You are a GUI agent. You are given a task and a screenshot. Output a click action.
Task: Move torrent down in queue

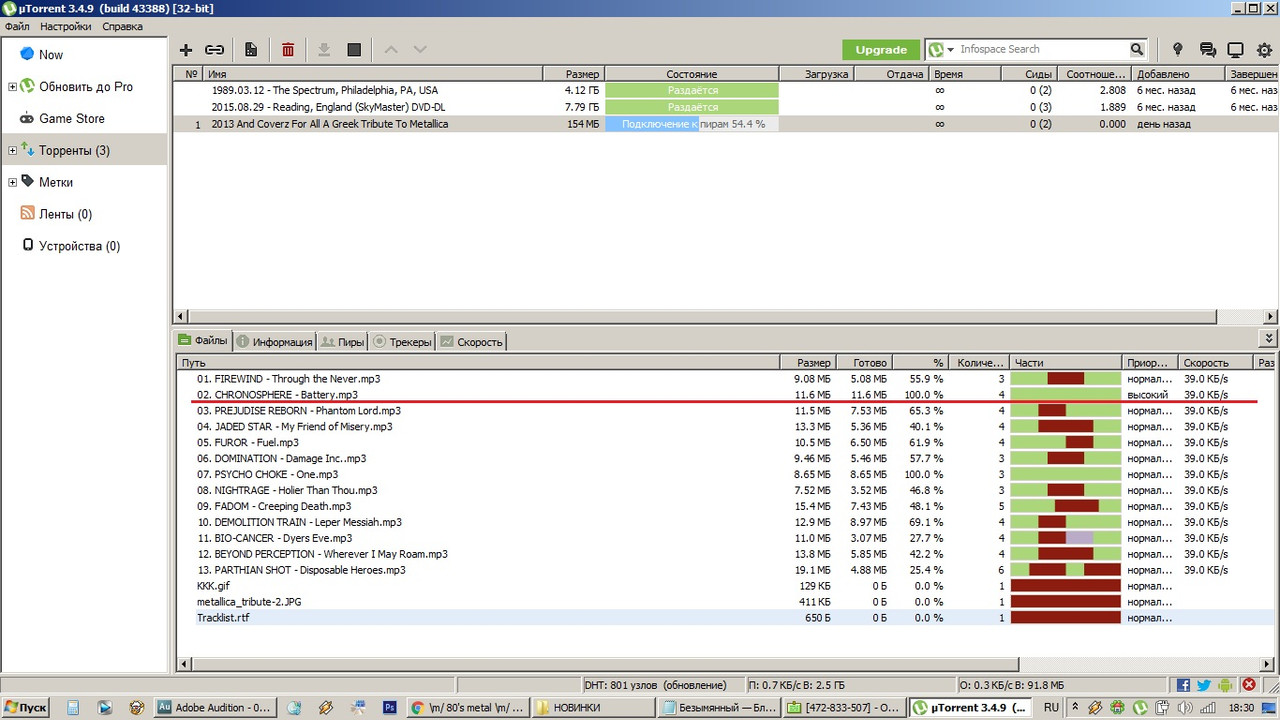420,49
